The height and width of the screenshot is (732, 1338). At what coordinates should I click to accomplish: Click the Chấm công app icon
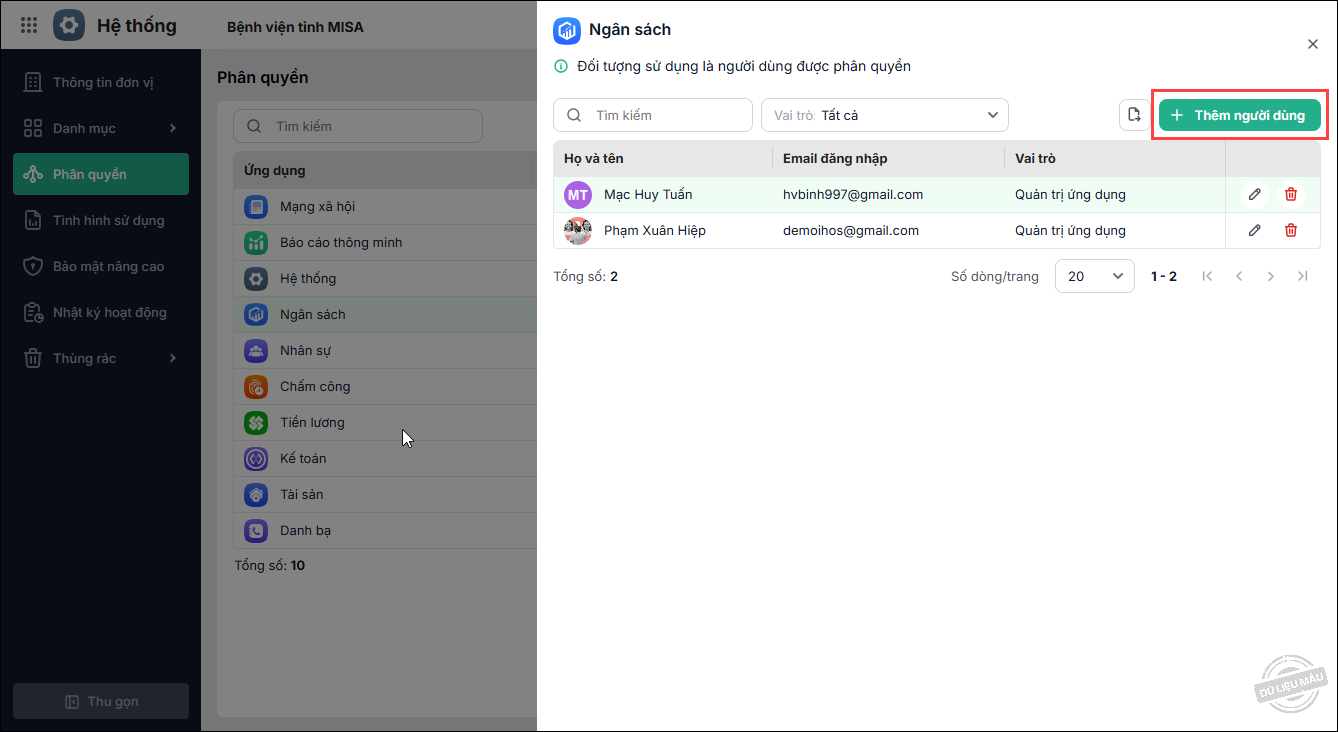pyautogui.click(x=256, y=387)
